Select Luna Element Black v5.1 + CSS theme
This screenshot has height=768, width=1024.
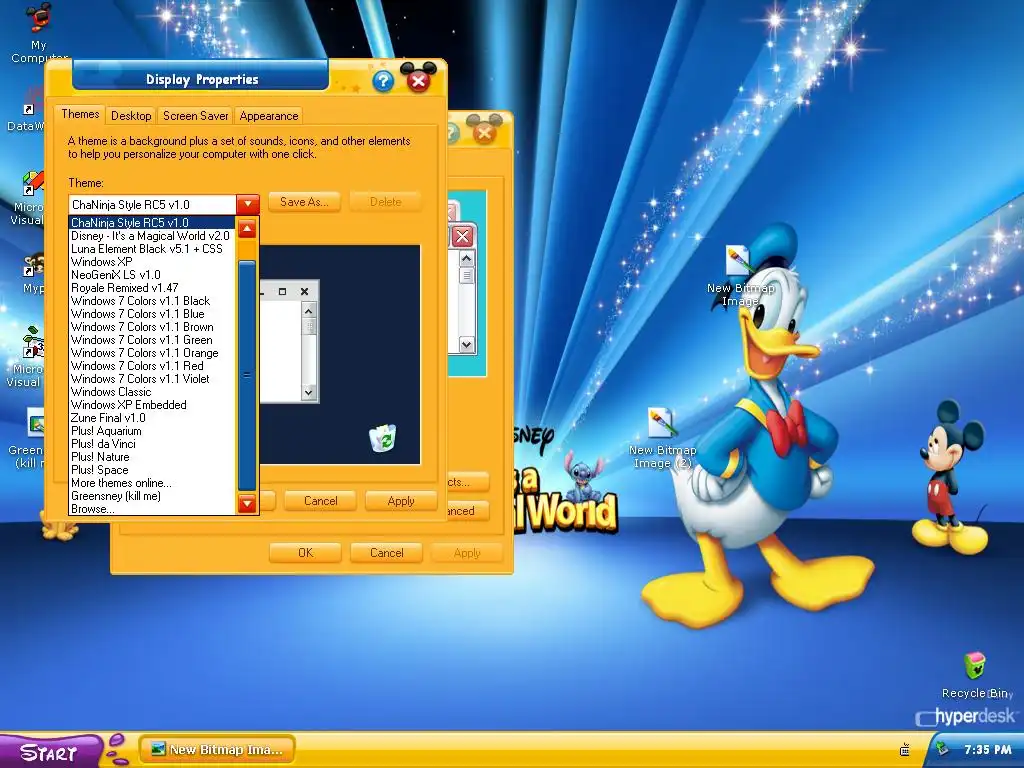[x=152, y=249]
